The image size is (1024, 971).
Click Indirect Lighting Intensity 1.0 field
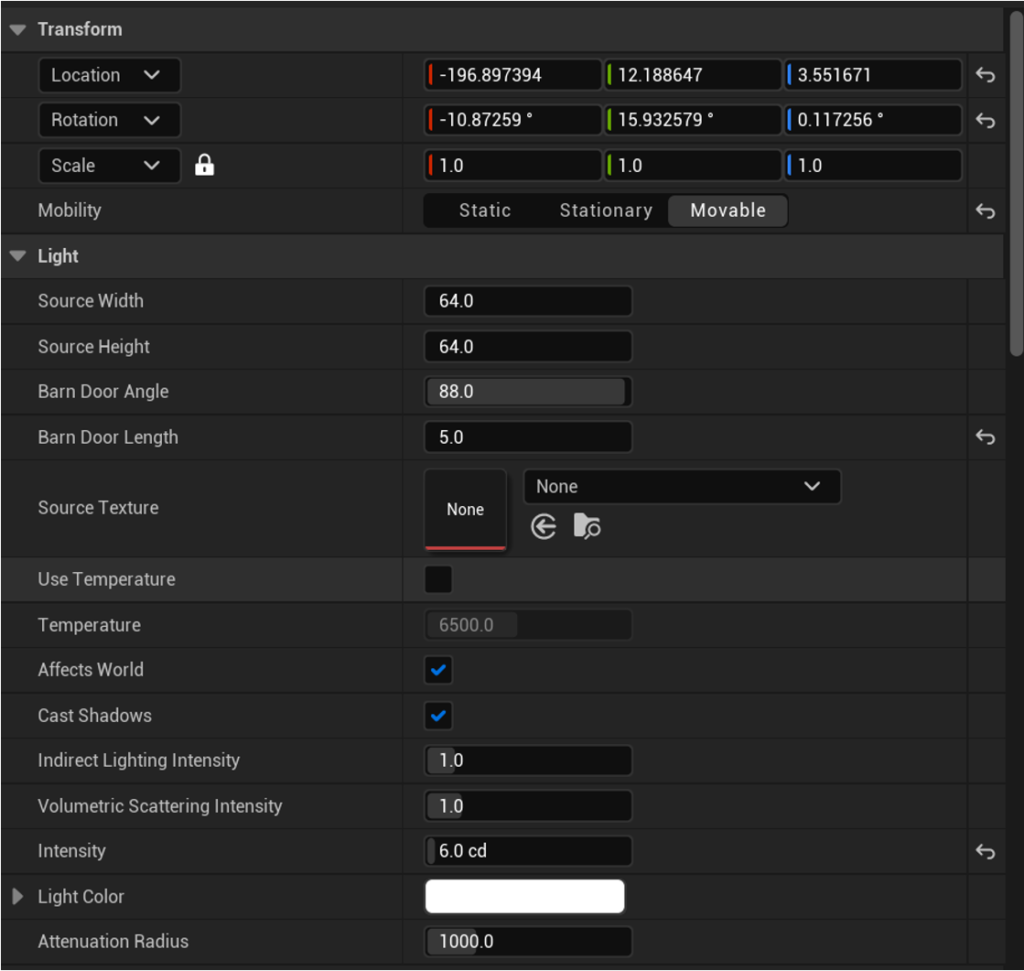click(528, 761)
